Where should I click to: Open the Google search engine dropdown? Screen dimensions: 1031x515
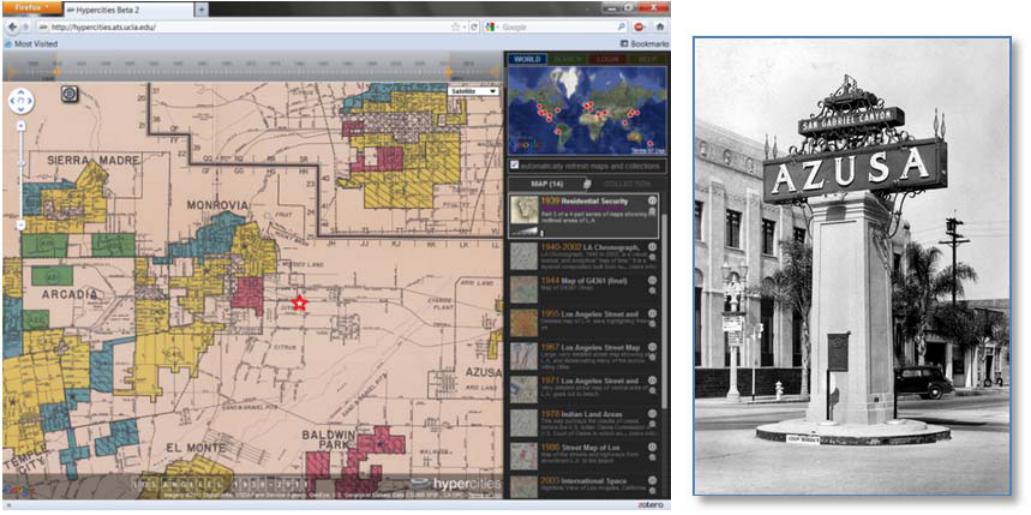coord(492,27)
